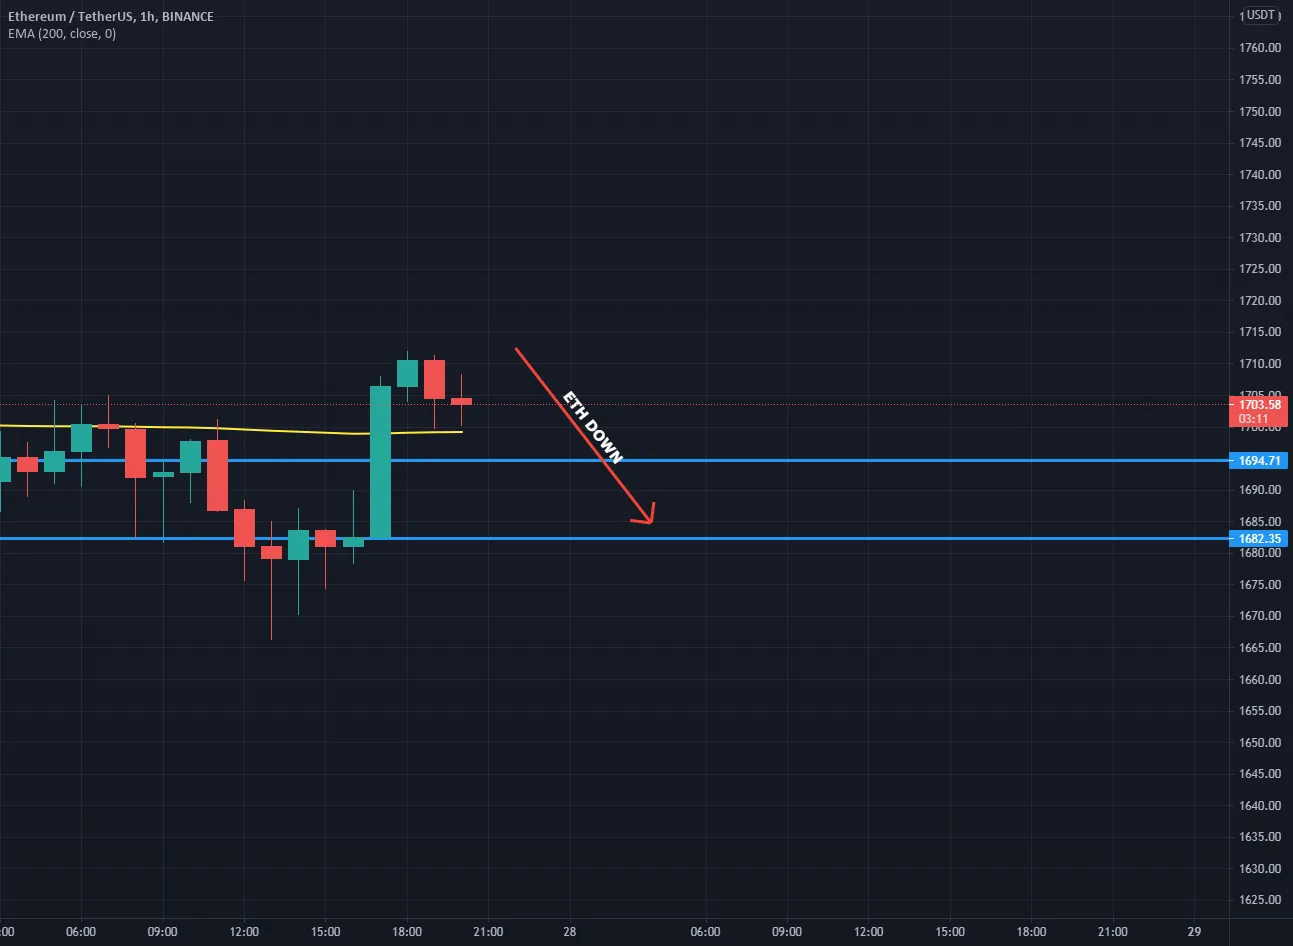Click the 1640.00 price axis label
Screen dimensions: 1293x946
click(x=1259, y=806)
